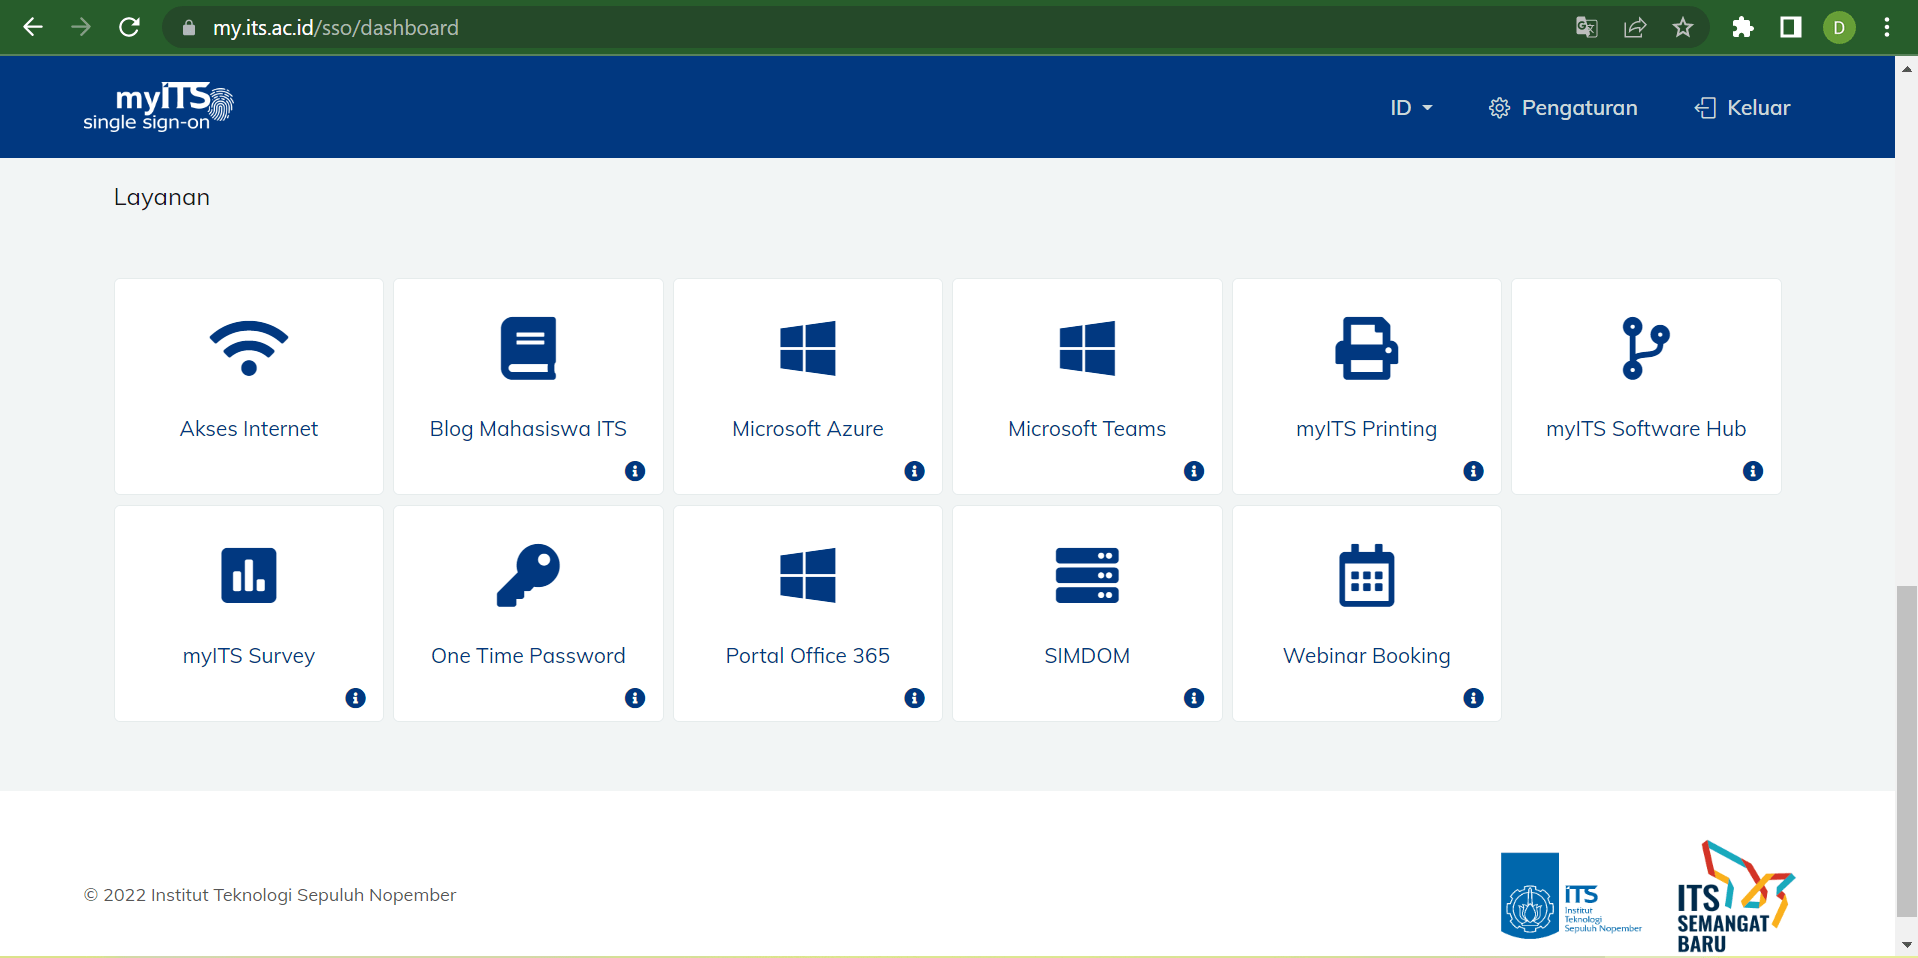
Task: Open Webinar Booking calendar icon
Action: (x=1366, y=575)
